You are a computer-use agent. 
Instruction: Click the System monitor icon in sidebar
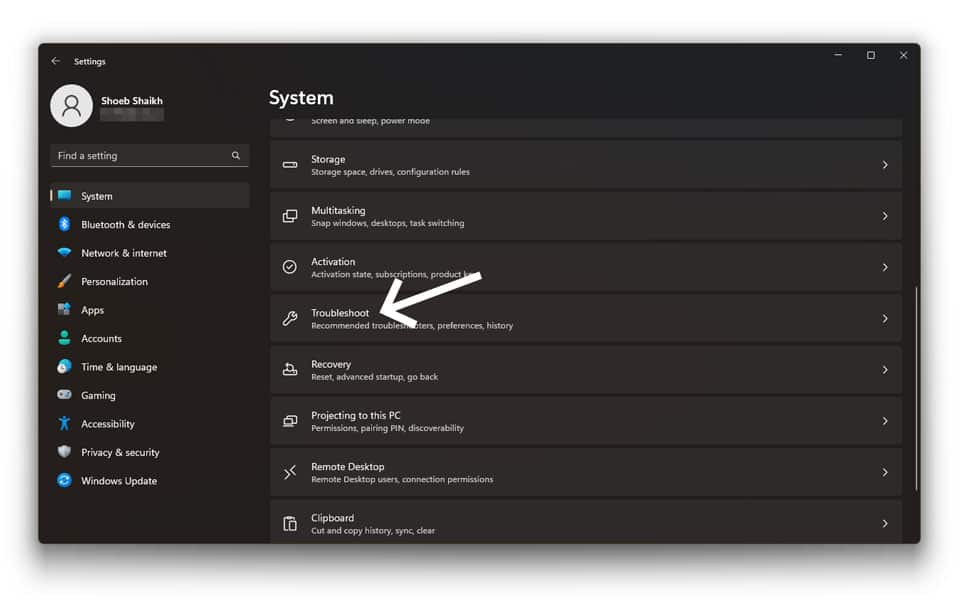64,196
